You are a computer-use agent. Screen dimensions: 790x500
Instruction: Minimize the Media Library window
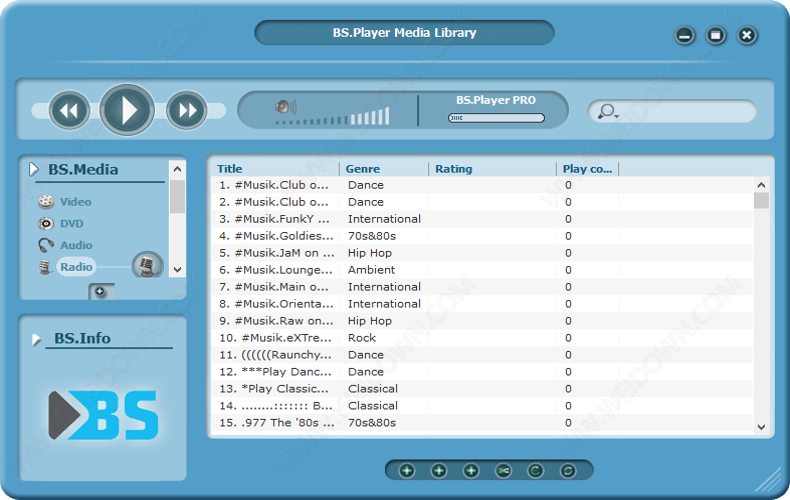[684, 35]
